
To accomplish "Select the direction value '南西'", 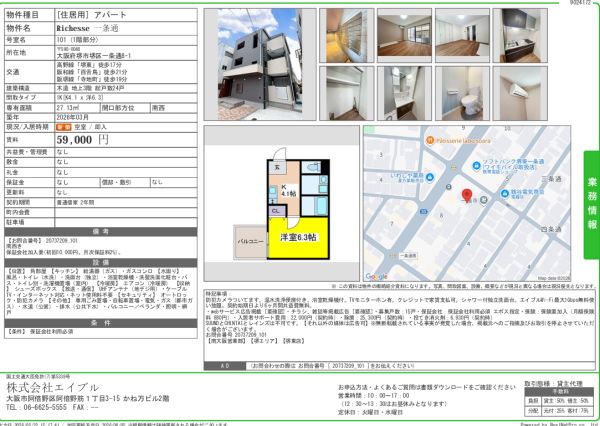I will click(158, 108).
